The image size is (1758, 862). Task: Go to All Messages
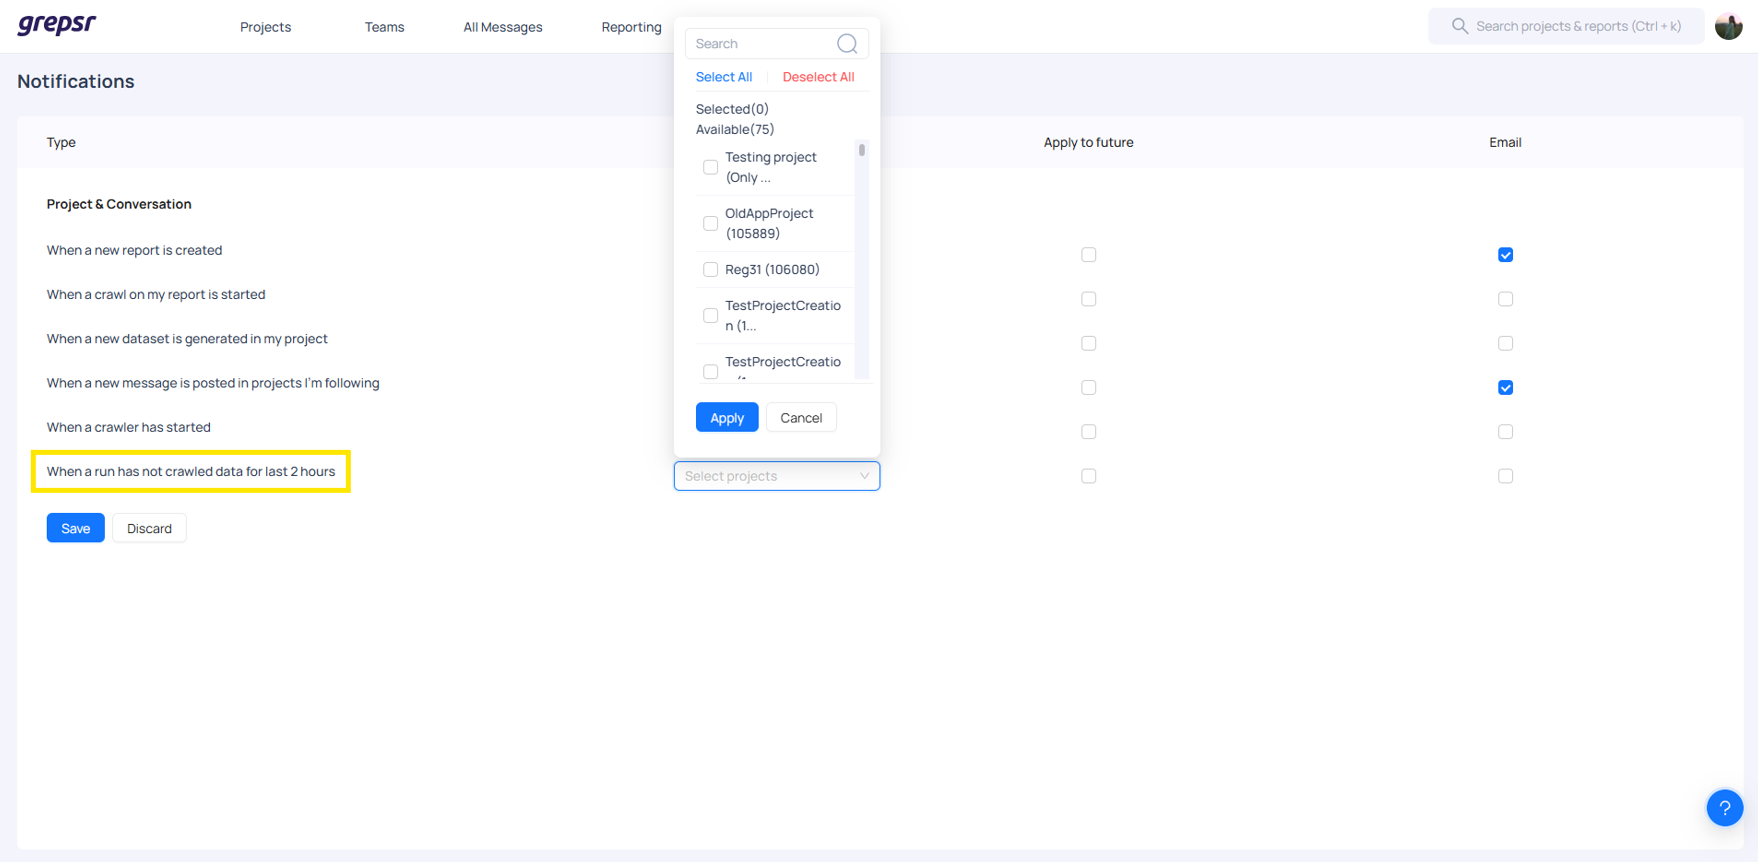click(x=502, y=27)
